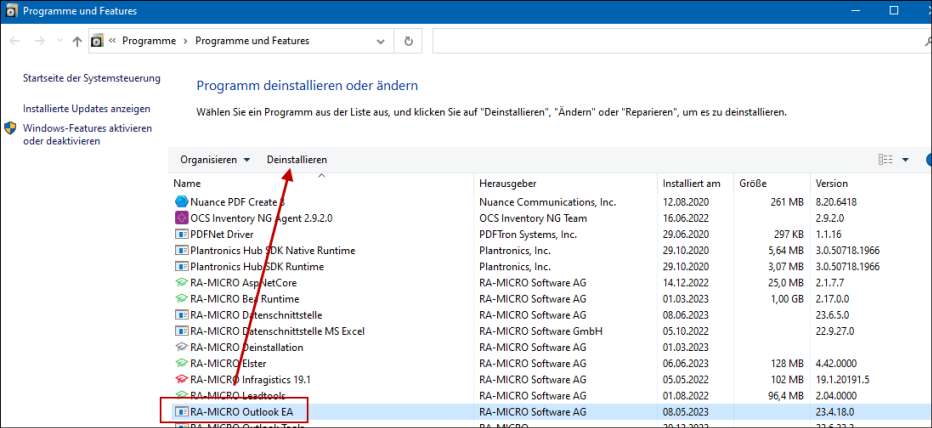Click the OCS Inventory NG Agent icon
This screenshot has height=428, width=932.
(181, 218)
